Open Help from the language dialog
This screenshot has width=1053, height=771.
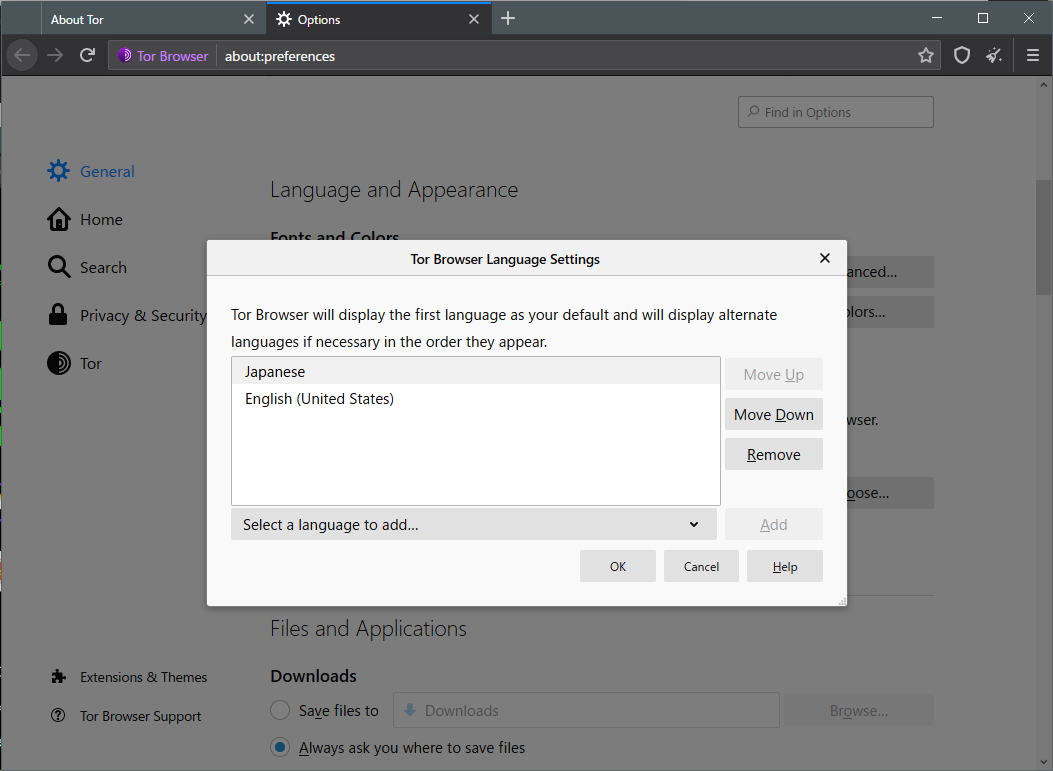coord(784,566)
